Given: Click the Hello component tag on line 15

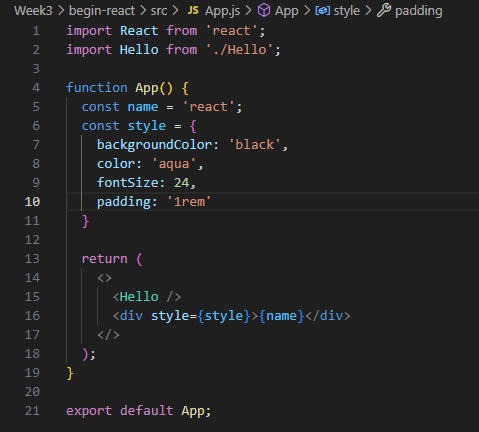Looking at the screenshot, I should pyautogui.click(x=139, y=297).
